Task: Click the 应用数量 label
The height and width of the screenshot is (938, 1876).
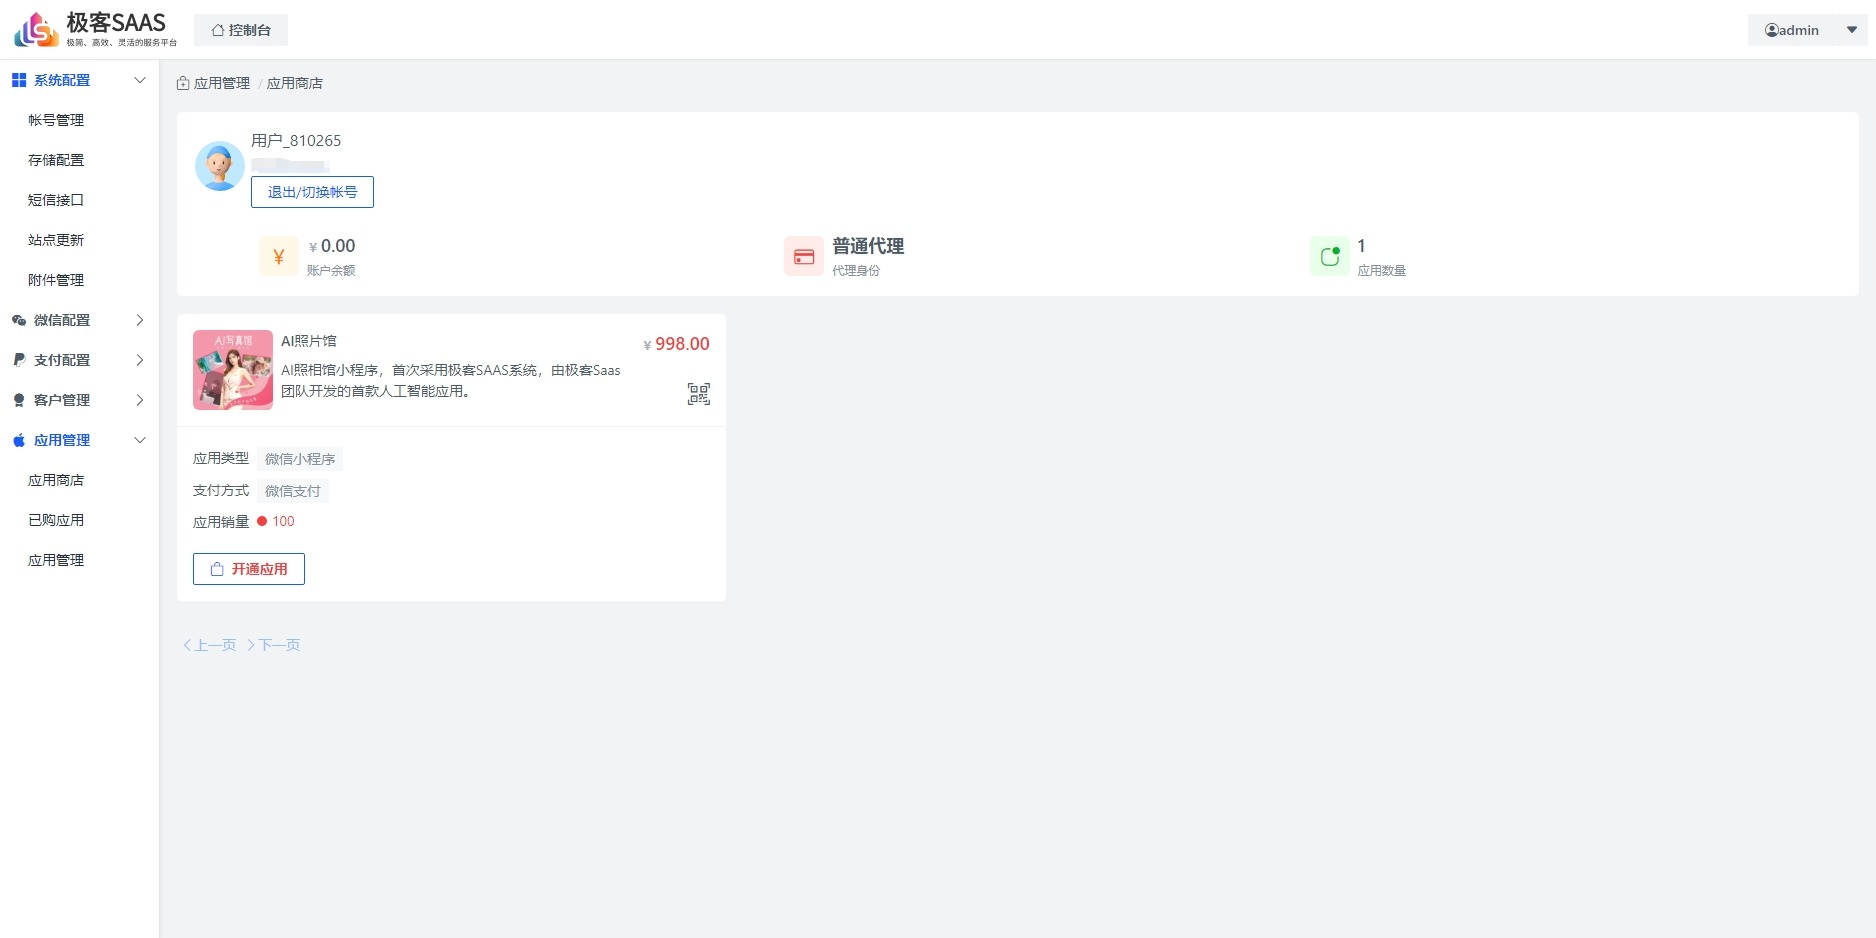Action: click(x=1382, y=271)
